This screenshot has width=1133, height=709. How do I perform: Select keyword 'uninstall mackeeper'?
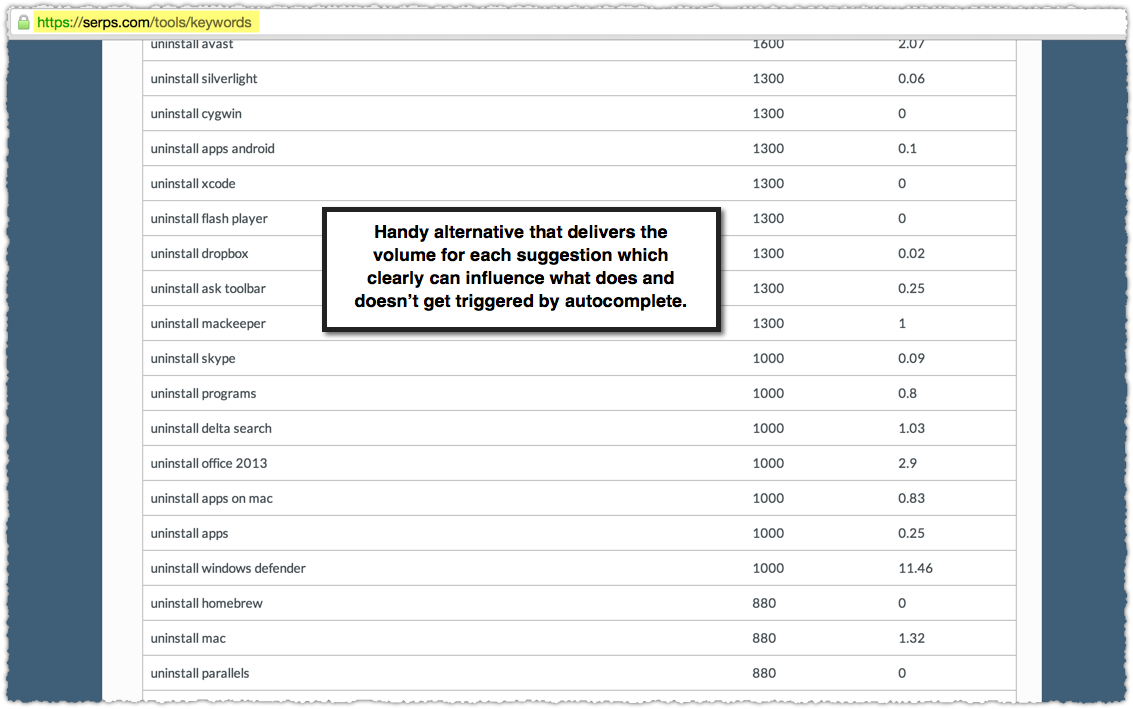(208, 324)
